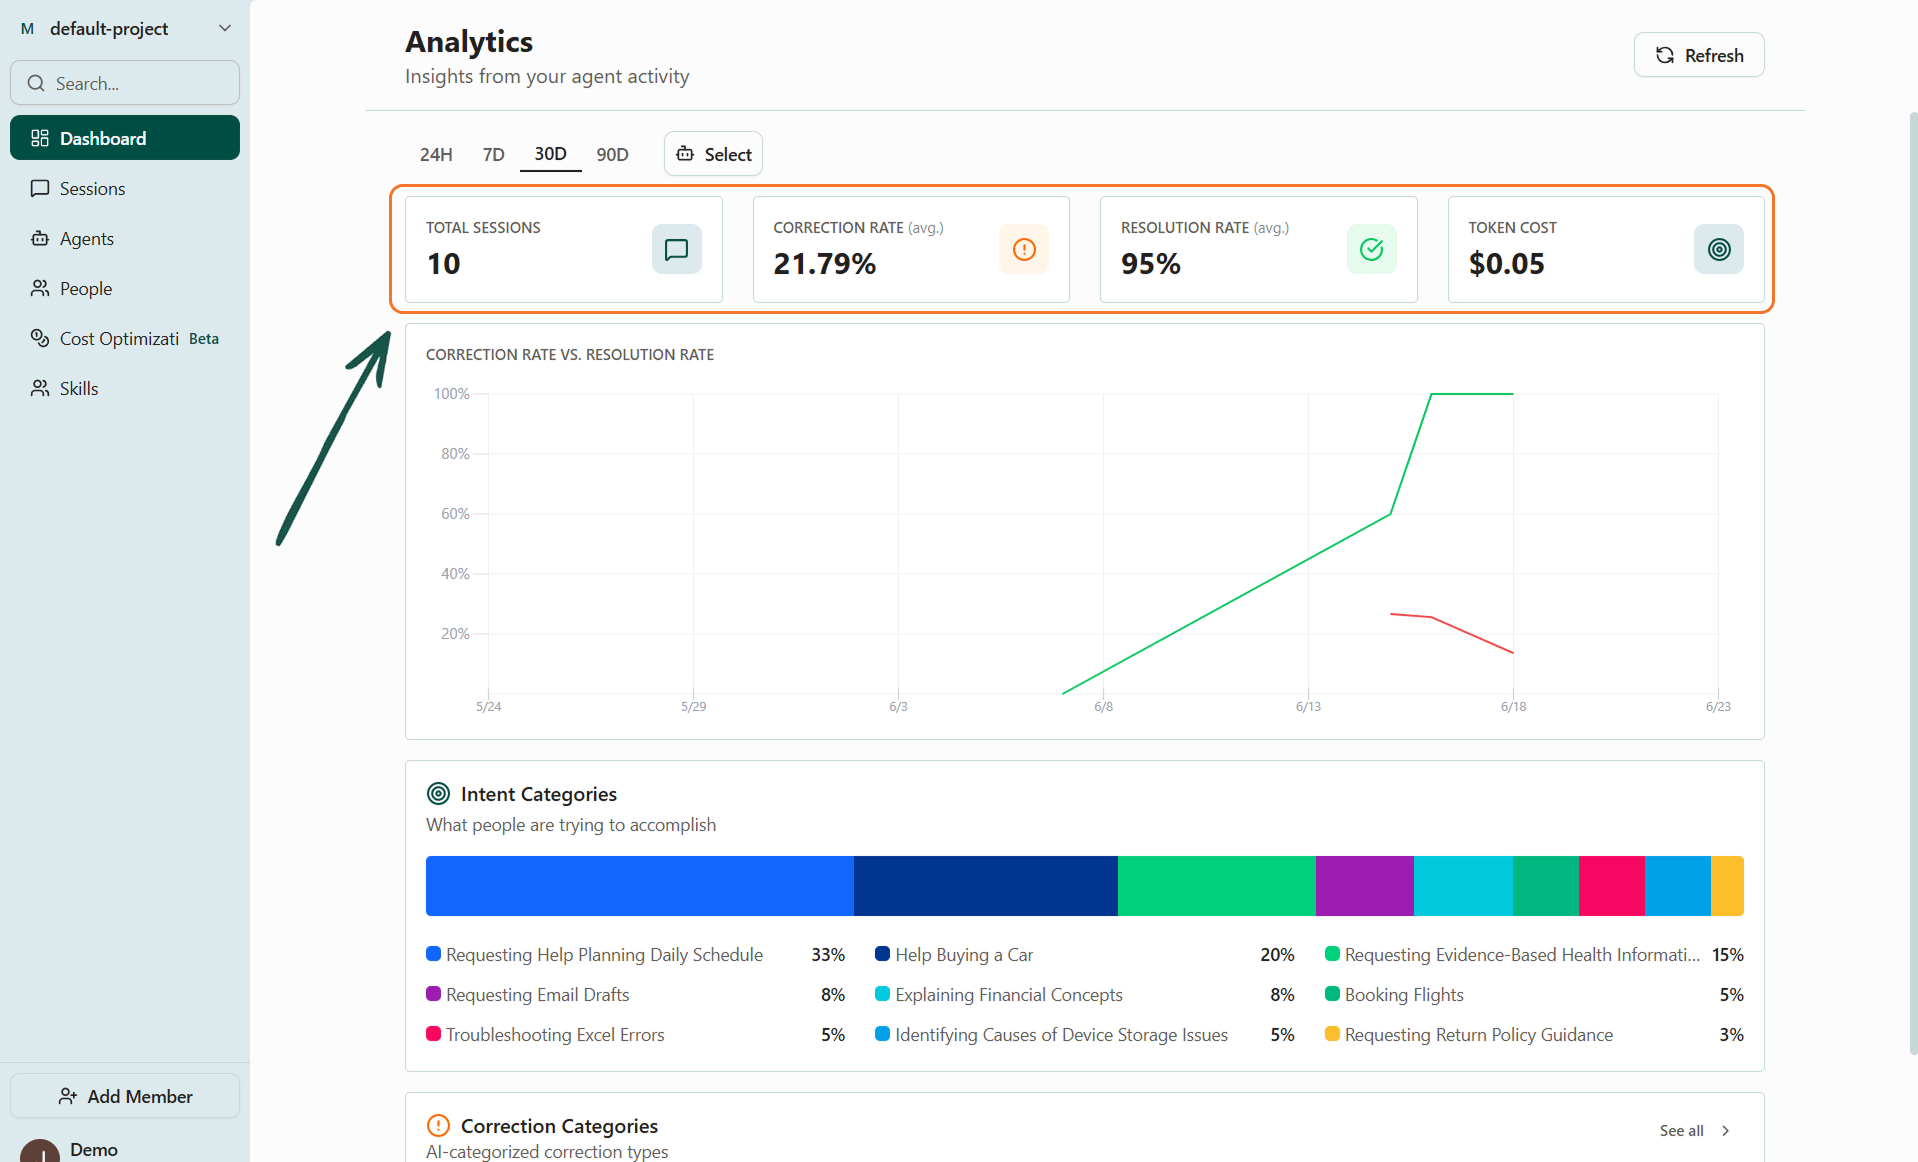Click the dark blue Help Buying a Car segment

click(986, 886)
